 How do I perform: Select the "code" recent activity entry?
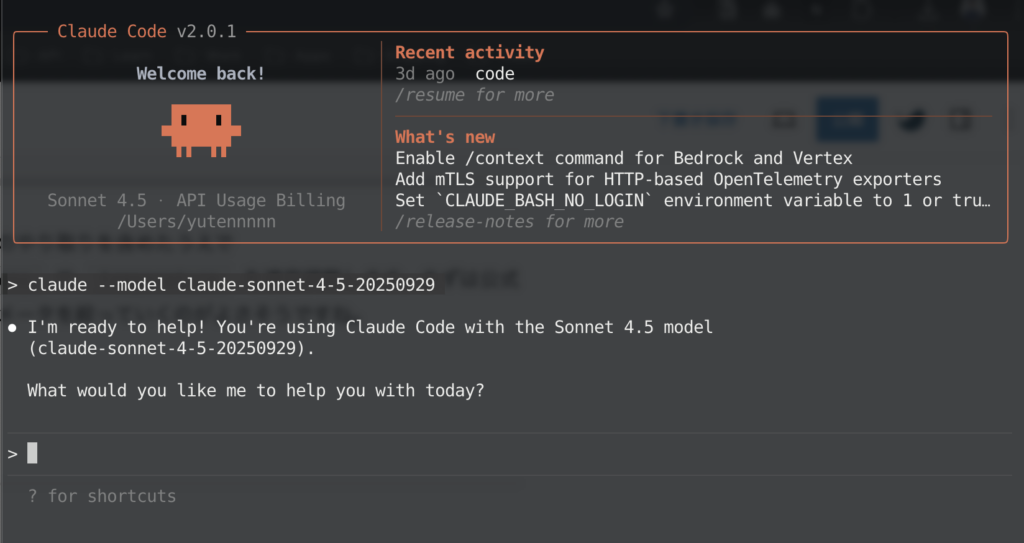coord(494,74)
